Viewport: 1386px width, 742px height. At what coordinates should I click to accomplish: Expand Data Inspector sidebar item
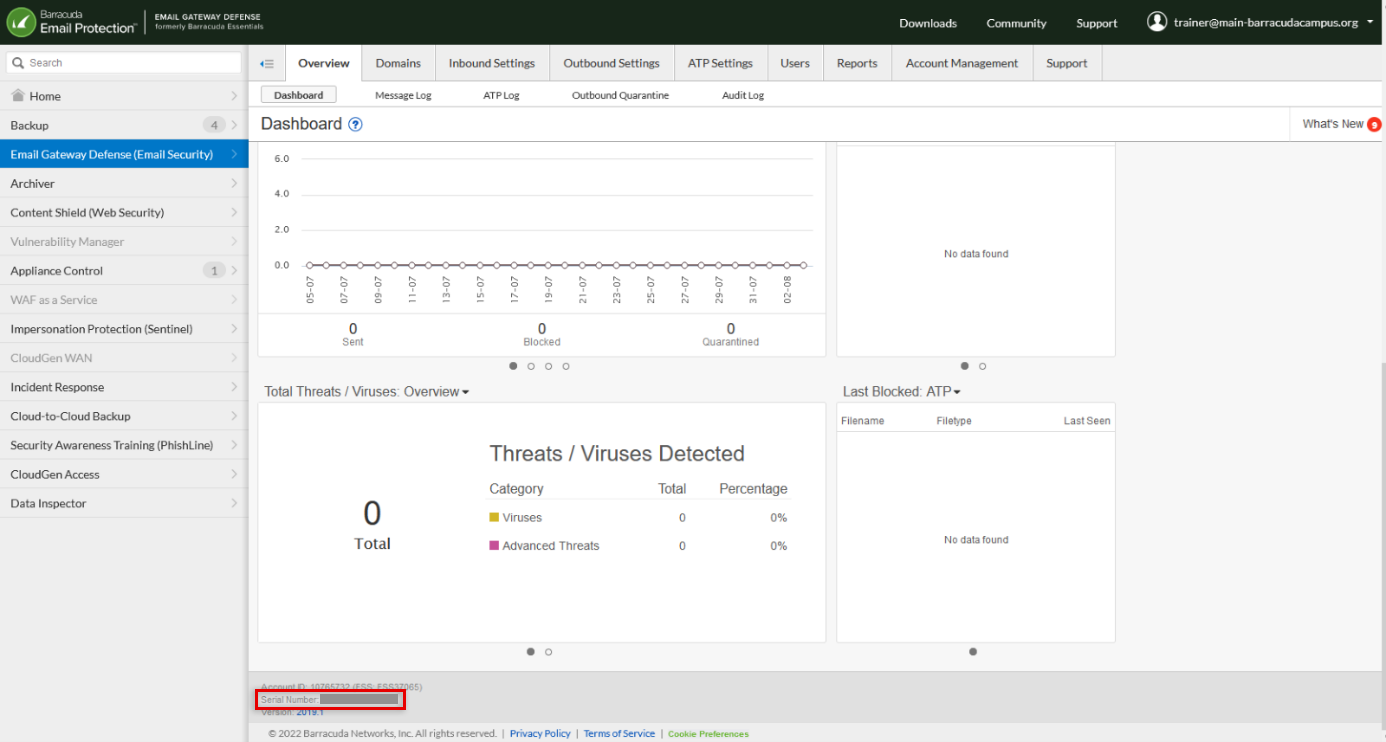[x=124, y=503]
